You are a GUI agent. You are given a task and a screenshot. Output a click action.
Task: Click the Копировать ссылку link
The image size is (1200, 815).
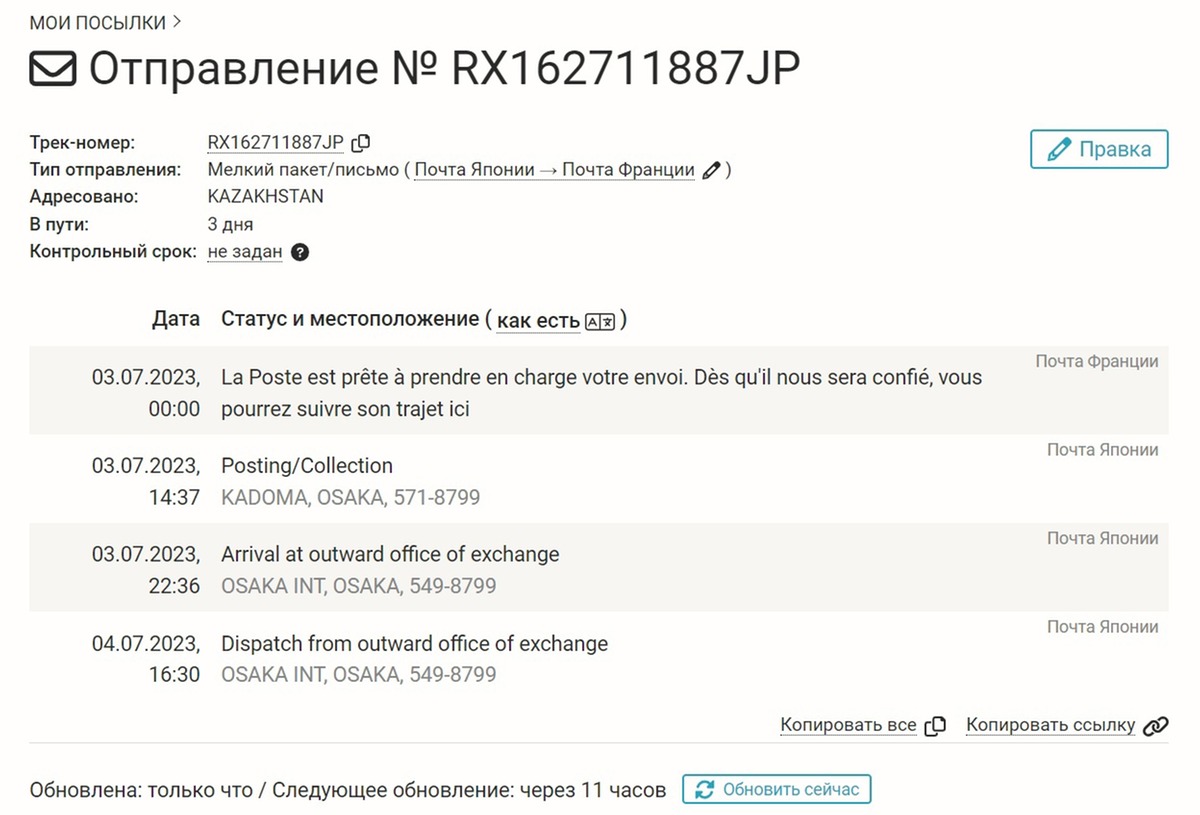pos(1050,726)
